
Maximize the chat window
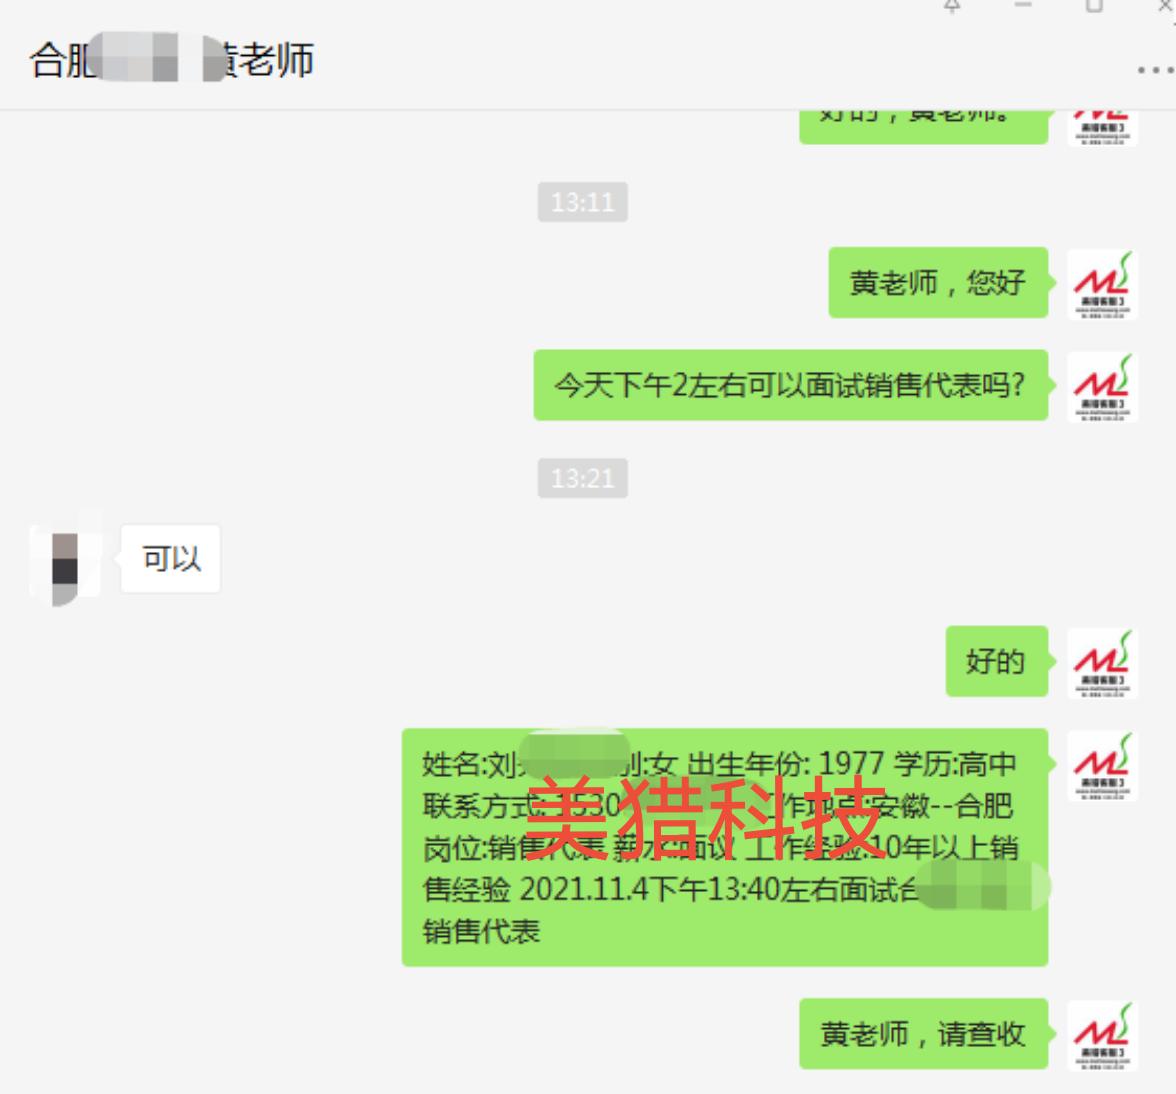[x=1094, y=6]
